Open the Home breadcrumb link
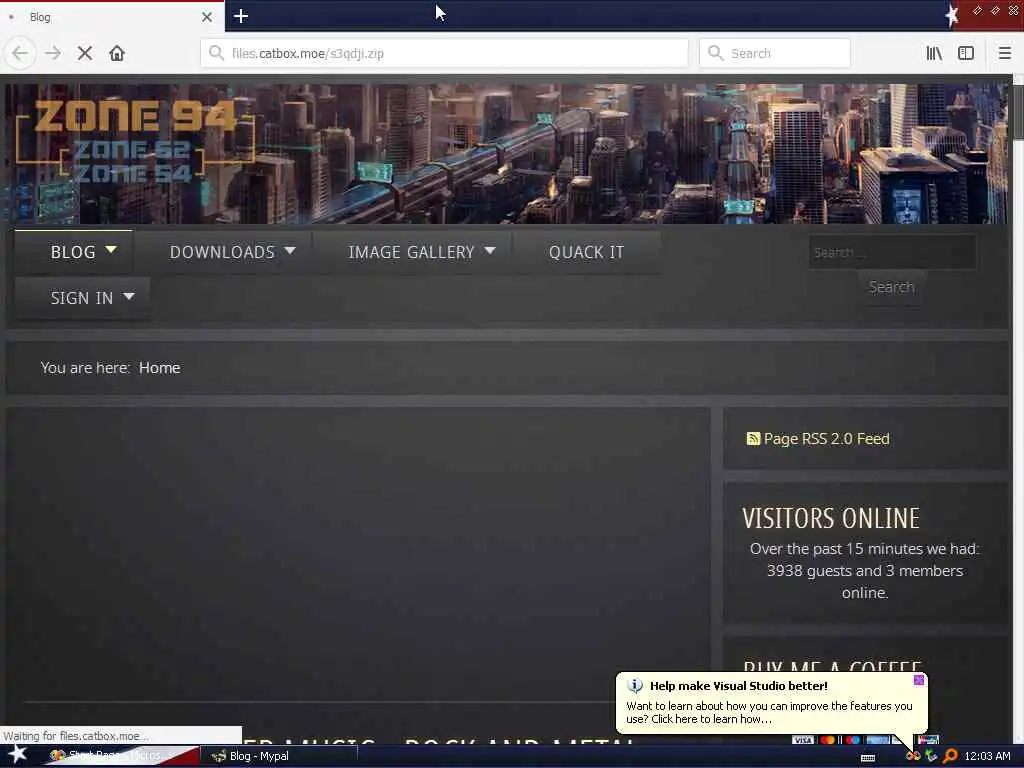This screenshot has height=768, width=1024. (159, 368)
